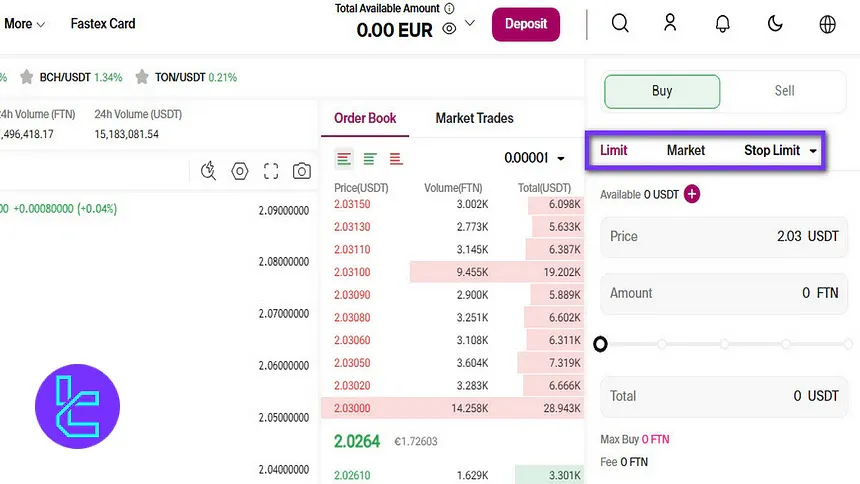The width and height of the screenshot is (860, 484).
Task: Open the Order Book tab
Action: [365, 118]
